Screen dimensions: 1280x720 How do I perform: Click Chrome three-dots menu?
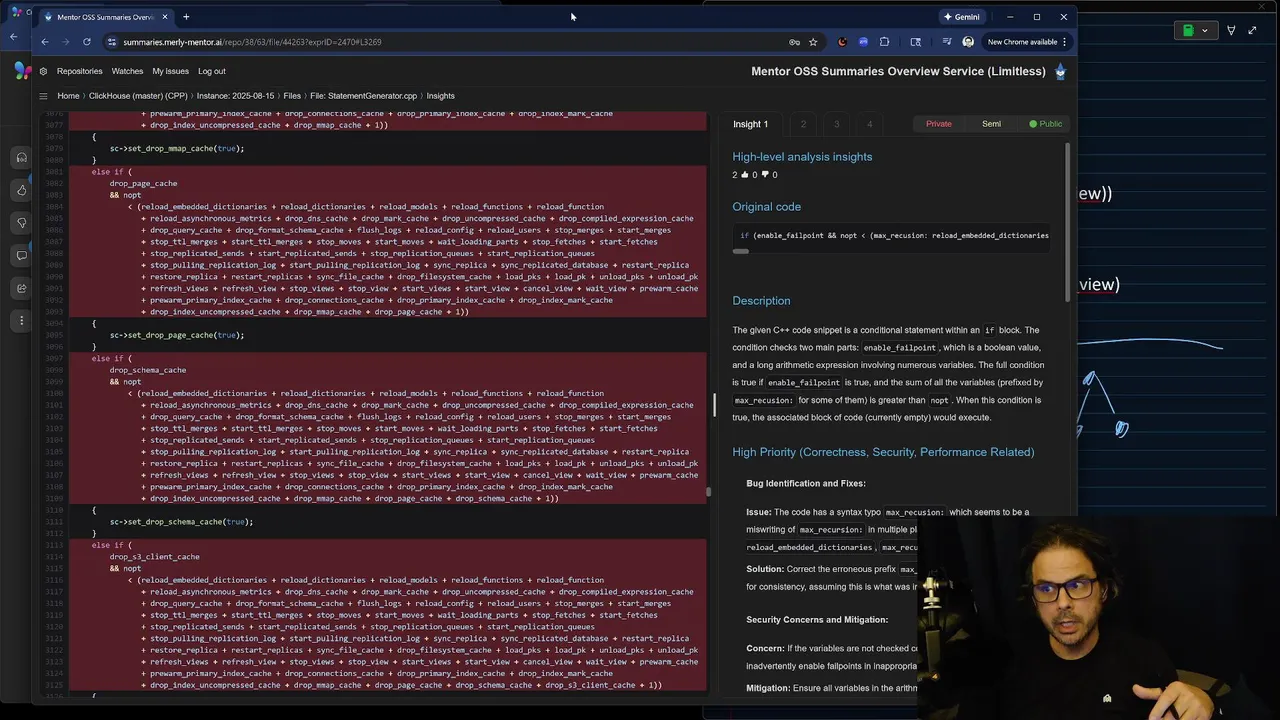1064,42
